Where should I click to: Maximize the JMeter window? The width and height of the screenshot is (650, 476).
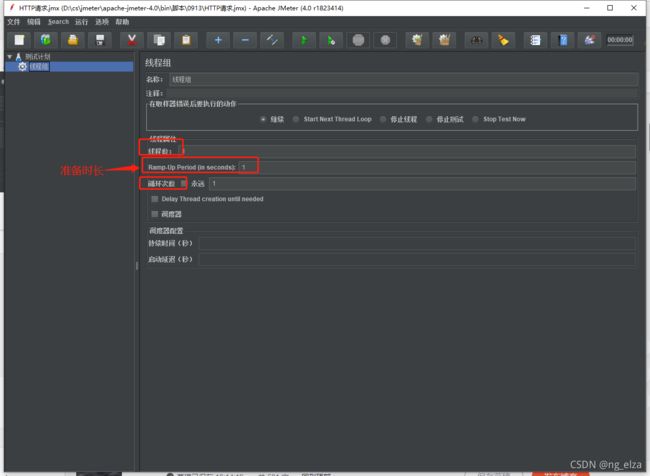pos(610,8)
